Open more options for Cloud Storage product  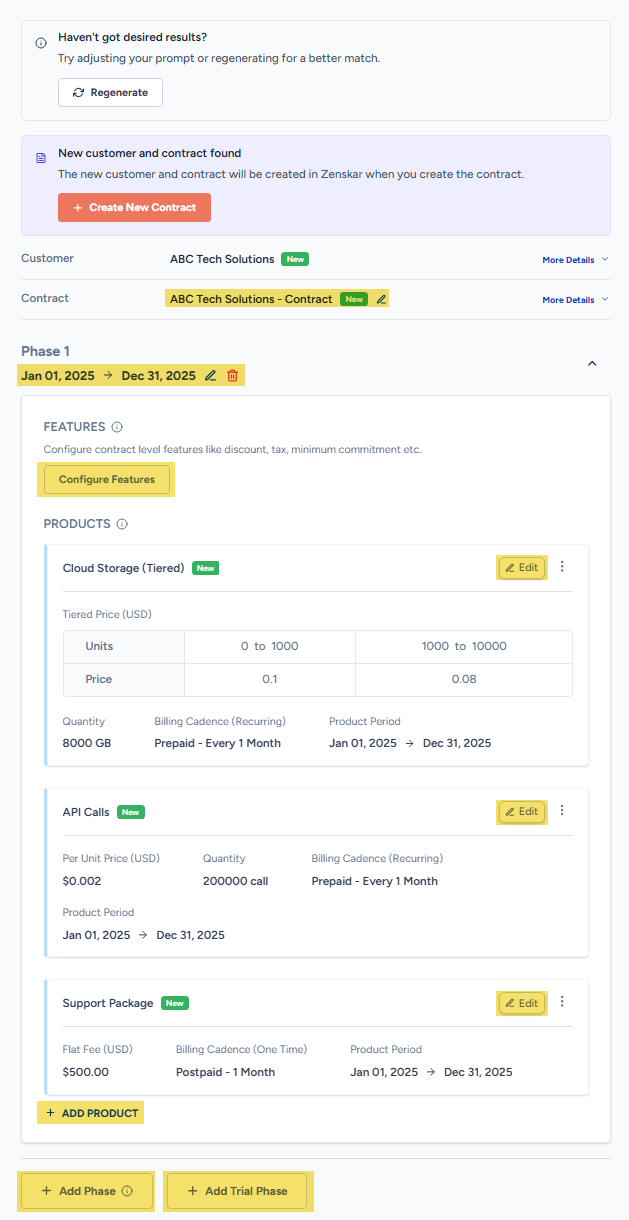coord(562,567)
